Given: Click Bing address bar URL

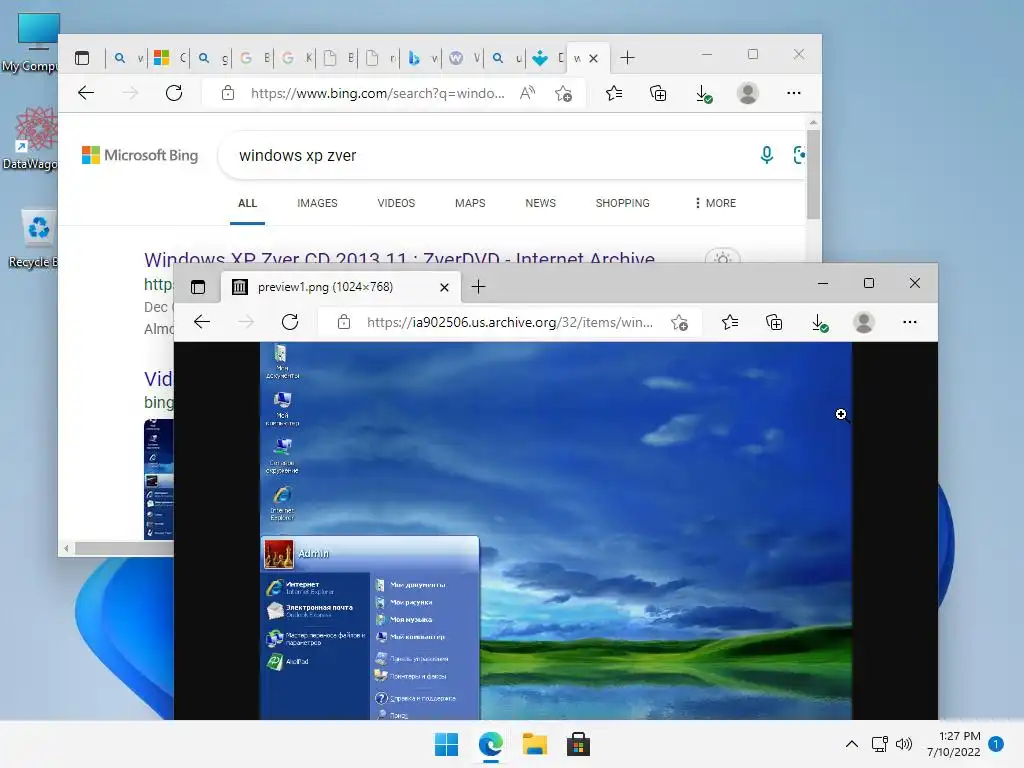Looking at the screenshot, I should pos(377,93).
